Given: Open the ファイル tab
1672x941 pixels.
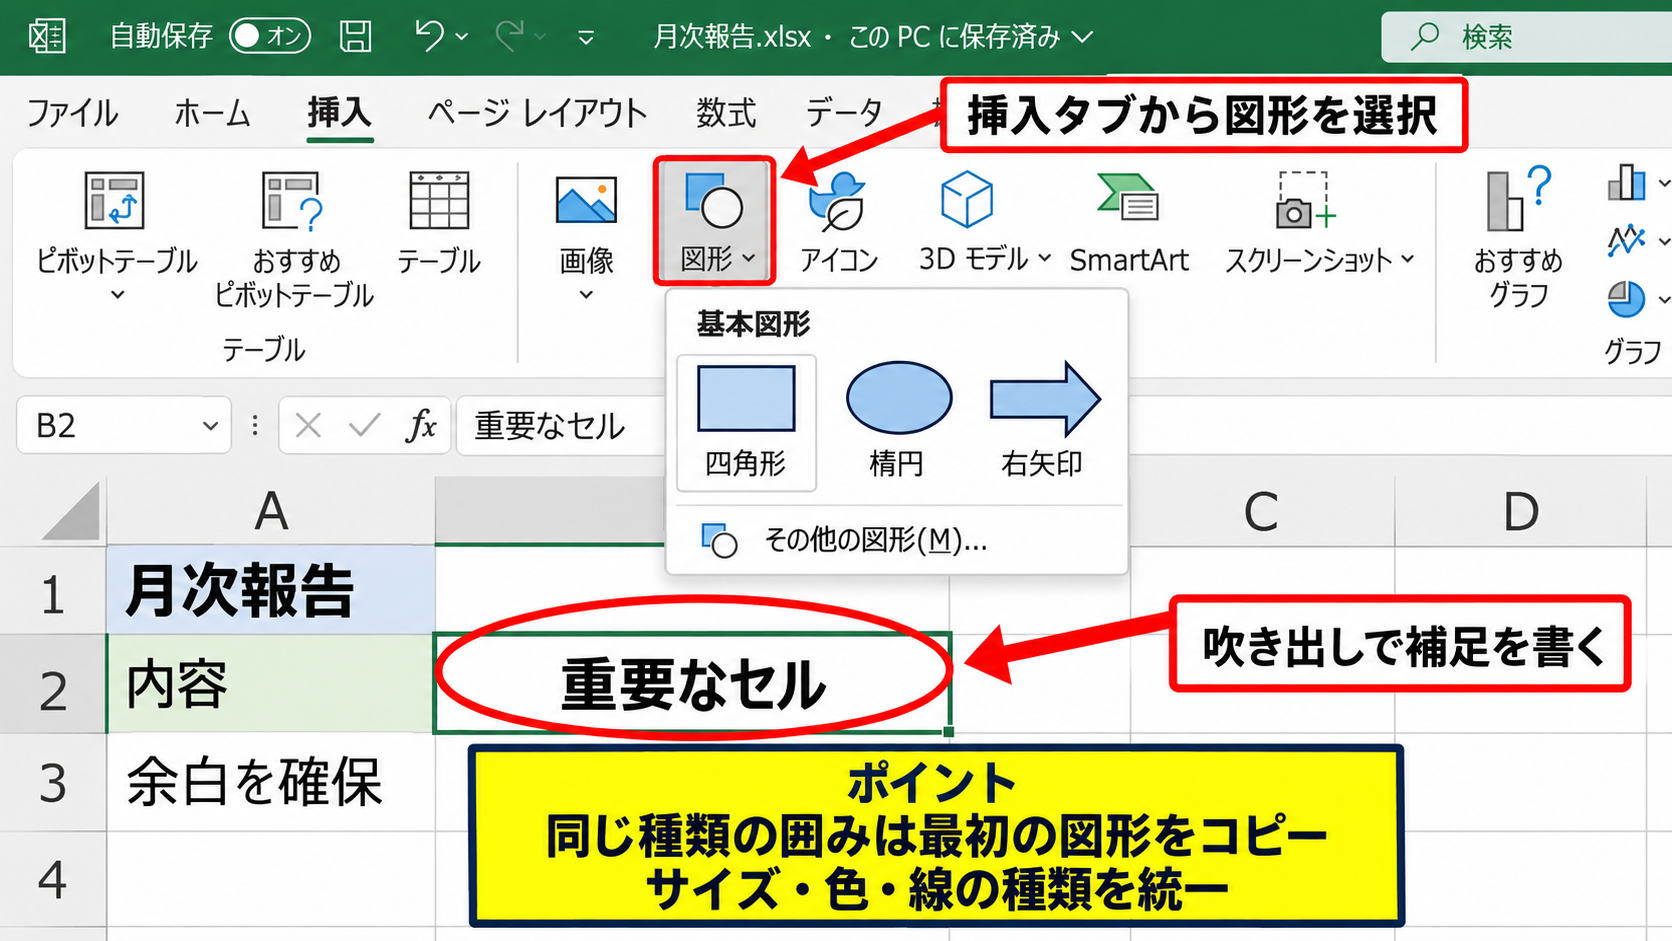Looking at the screenshot, I should point(72,113).
